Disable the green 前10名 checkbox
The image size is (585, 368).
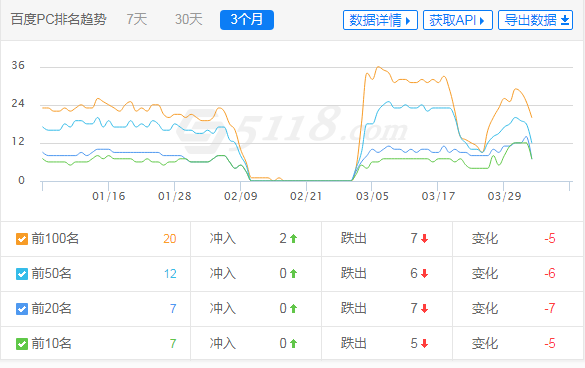pyautogui.click(x=22, y=344)
